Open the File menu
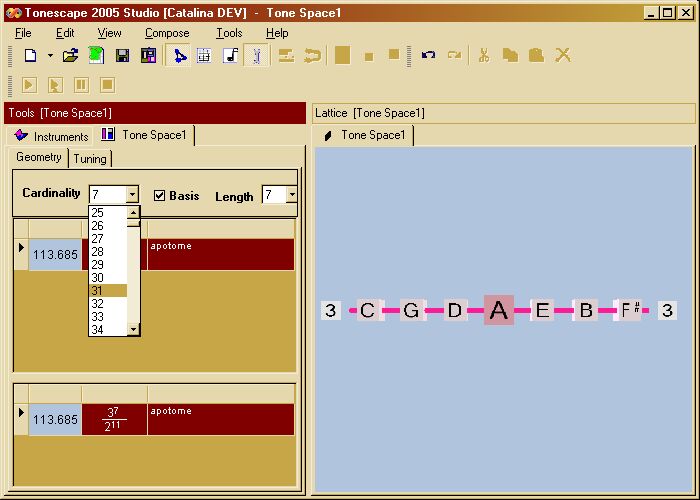 tap(23, 33)
